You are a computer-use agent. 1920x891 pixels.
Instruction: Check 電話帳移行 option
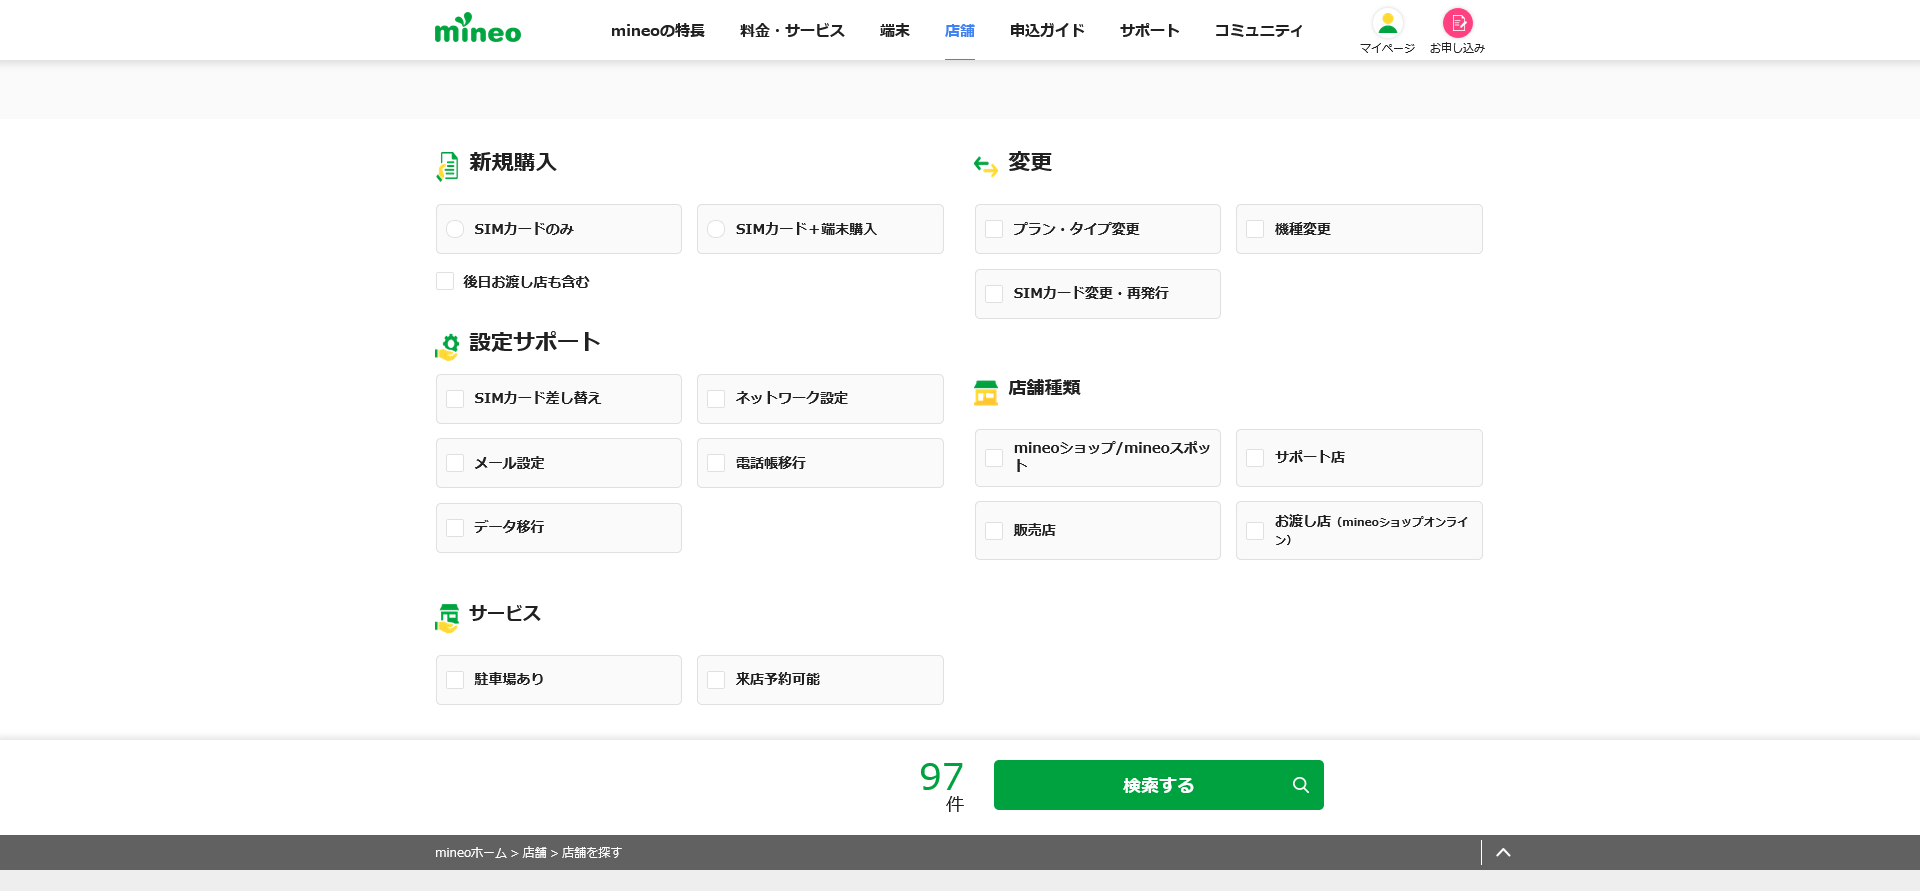coord(820,463)
